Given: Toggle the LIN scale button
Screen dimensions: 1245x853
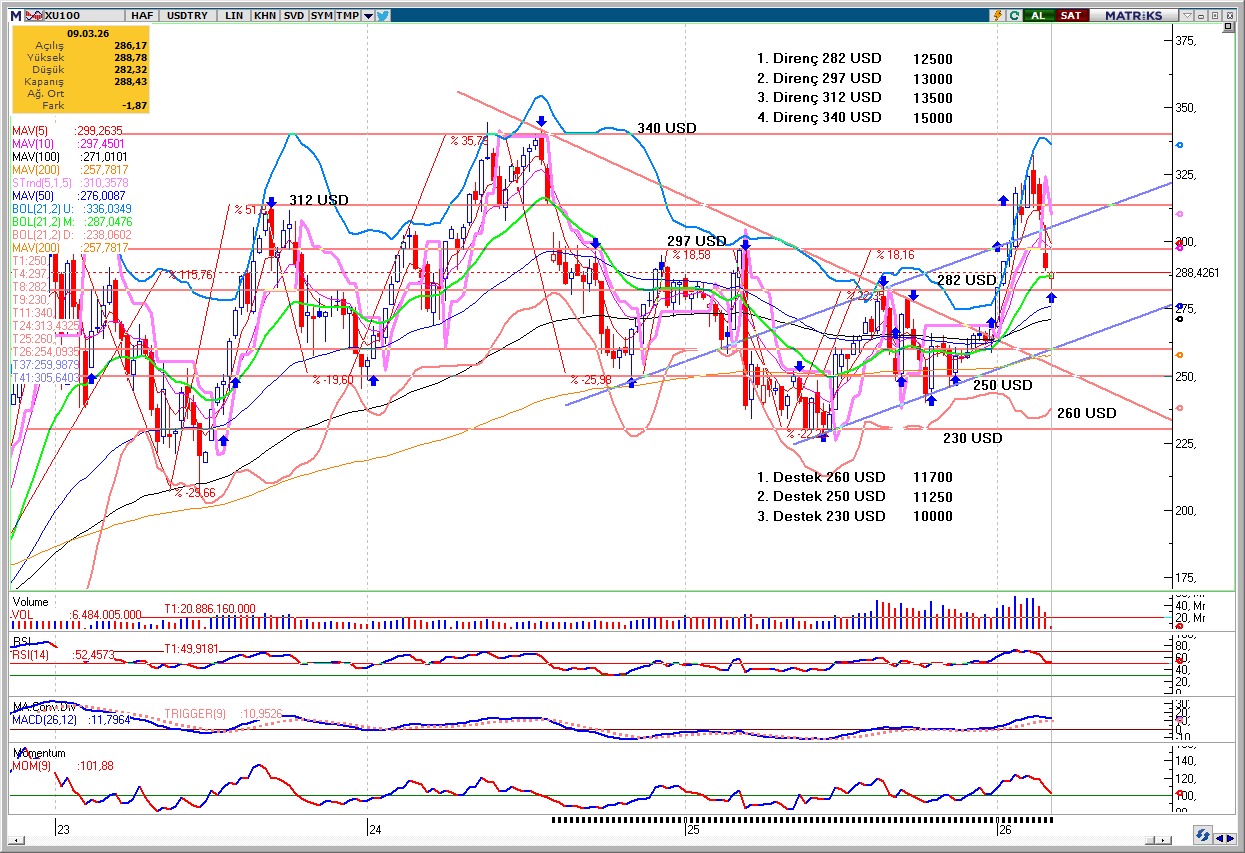Looking at the screenshot, I should (x=235, y=16).
